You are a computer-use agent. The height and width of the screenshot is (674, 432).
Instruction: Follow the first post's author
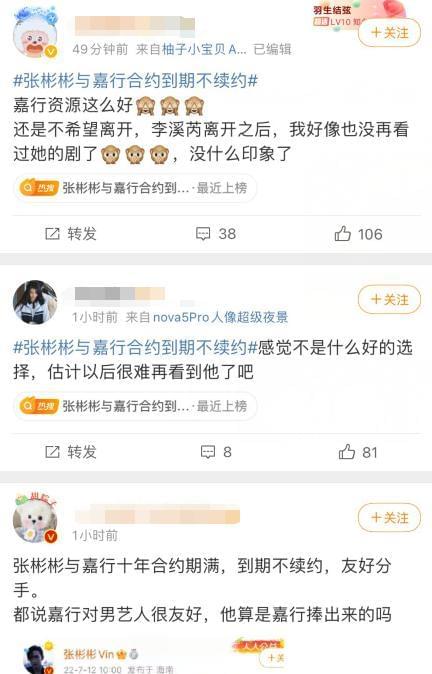tap(389, 33)
